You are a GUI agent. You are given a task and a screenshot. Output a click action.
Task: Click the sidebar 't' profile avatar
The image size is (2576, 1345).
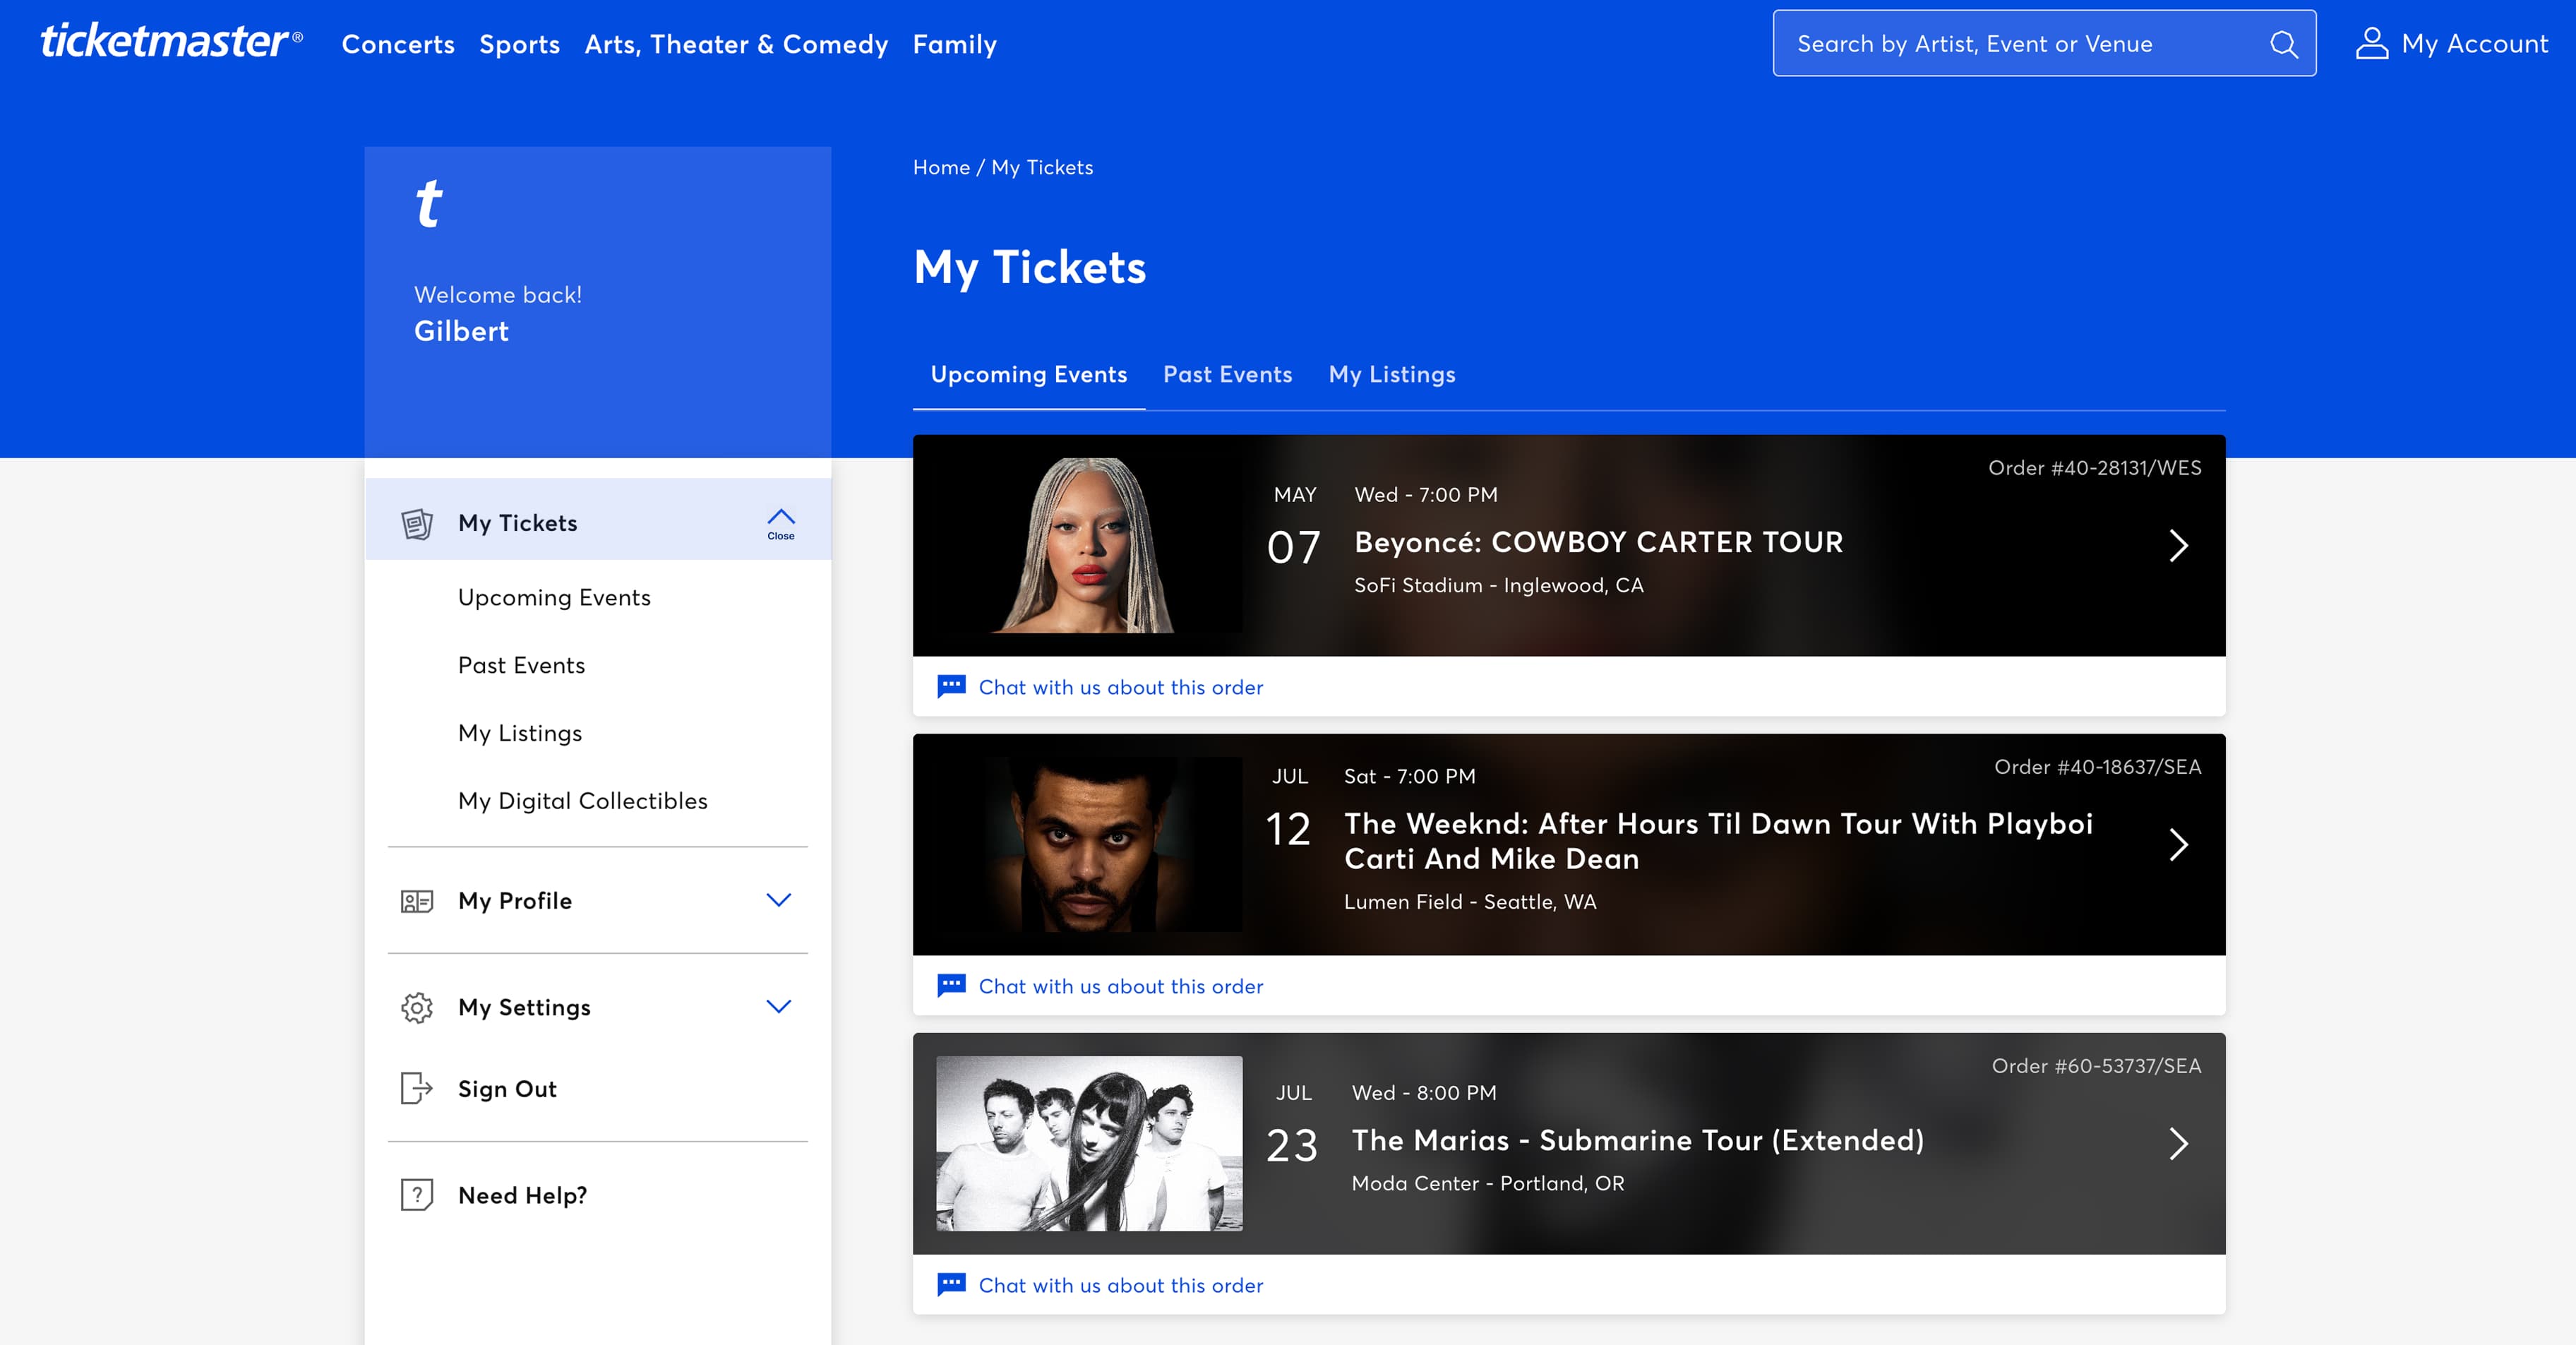click(x=429, y=204)
